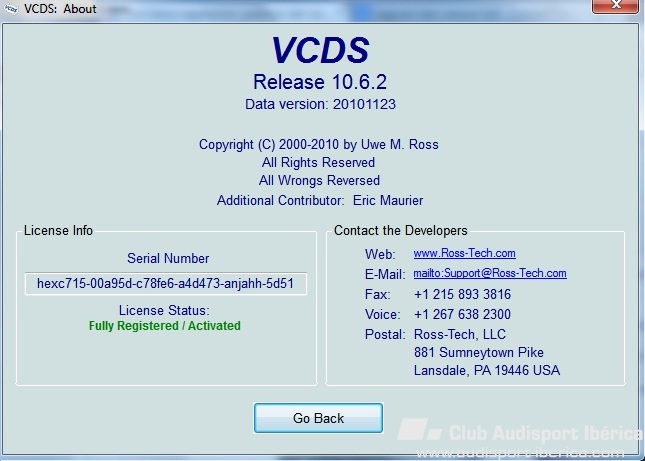Click the 'Lansdale, PA 19446 USA' line
Screen dimensions: 645x461
(x=487, y=371)
